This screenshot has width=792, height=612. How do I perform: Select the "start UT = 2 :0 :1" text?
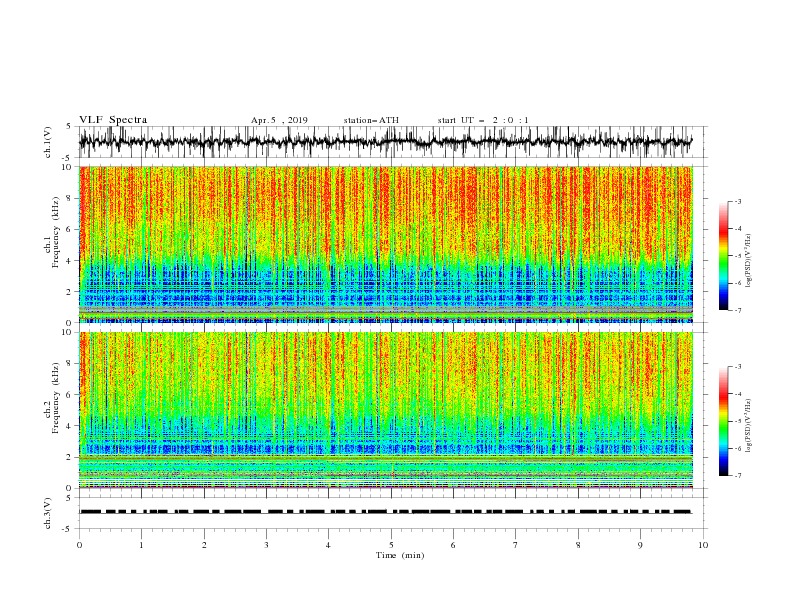click(483, 120)
